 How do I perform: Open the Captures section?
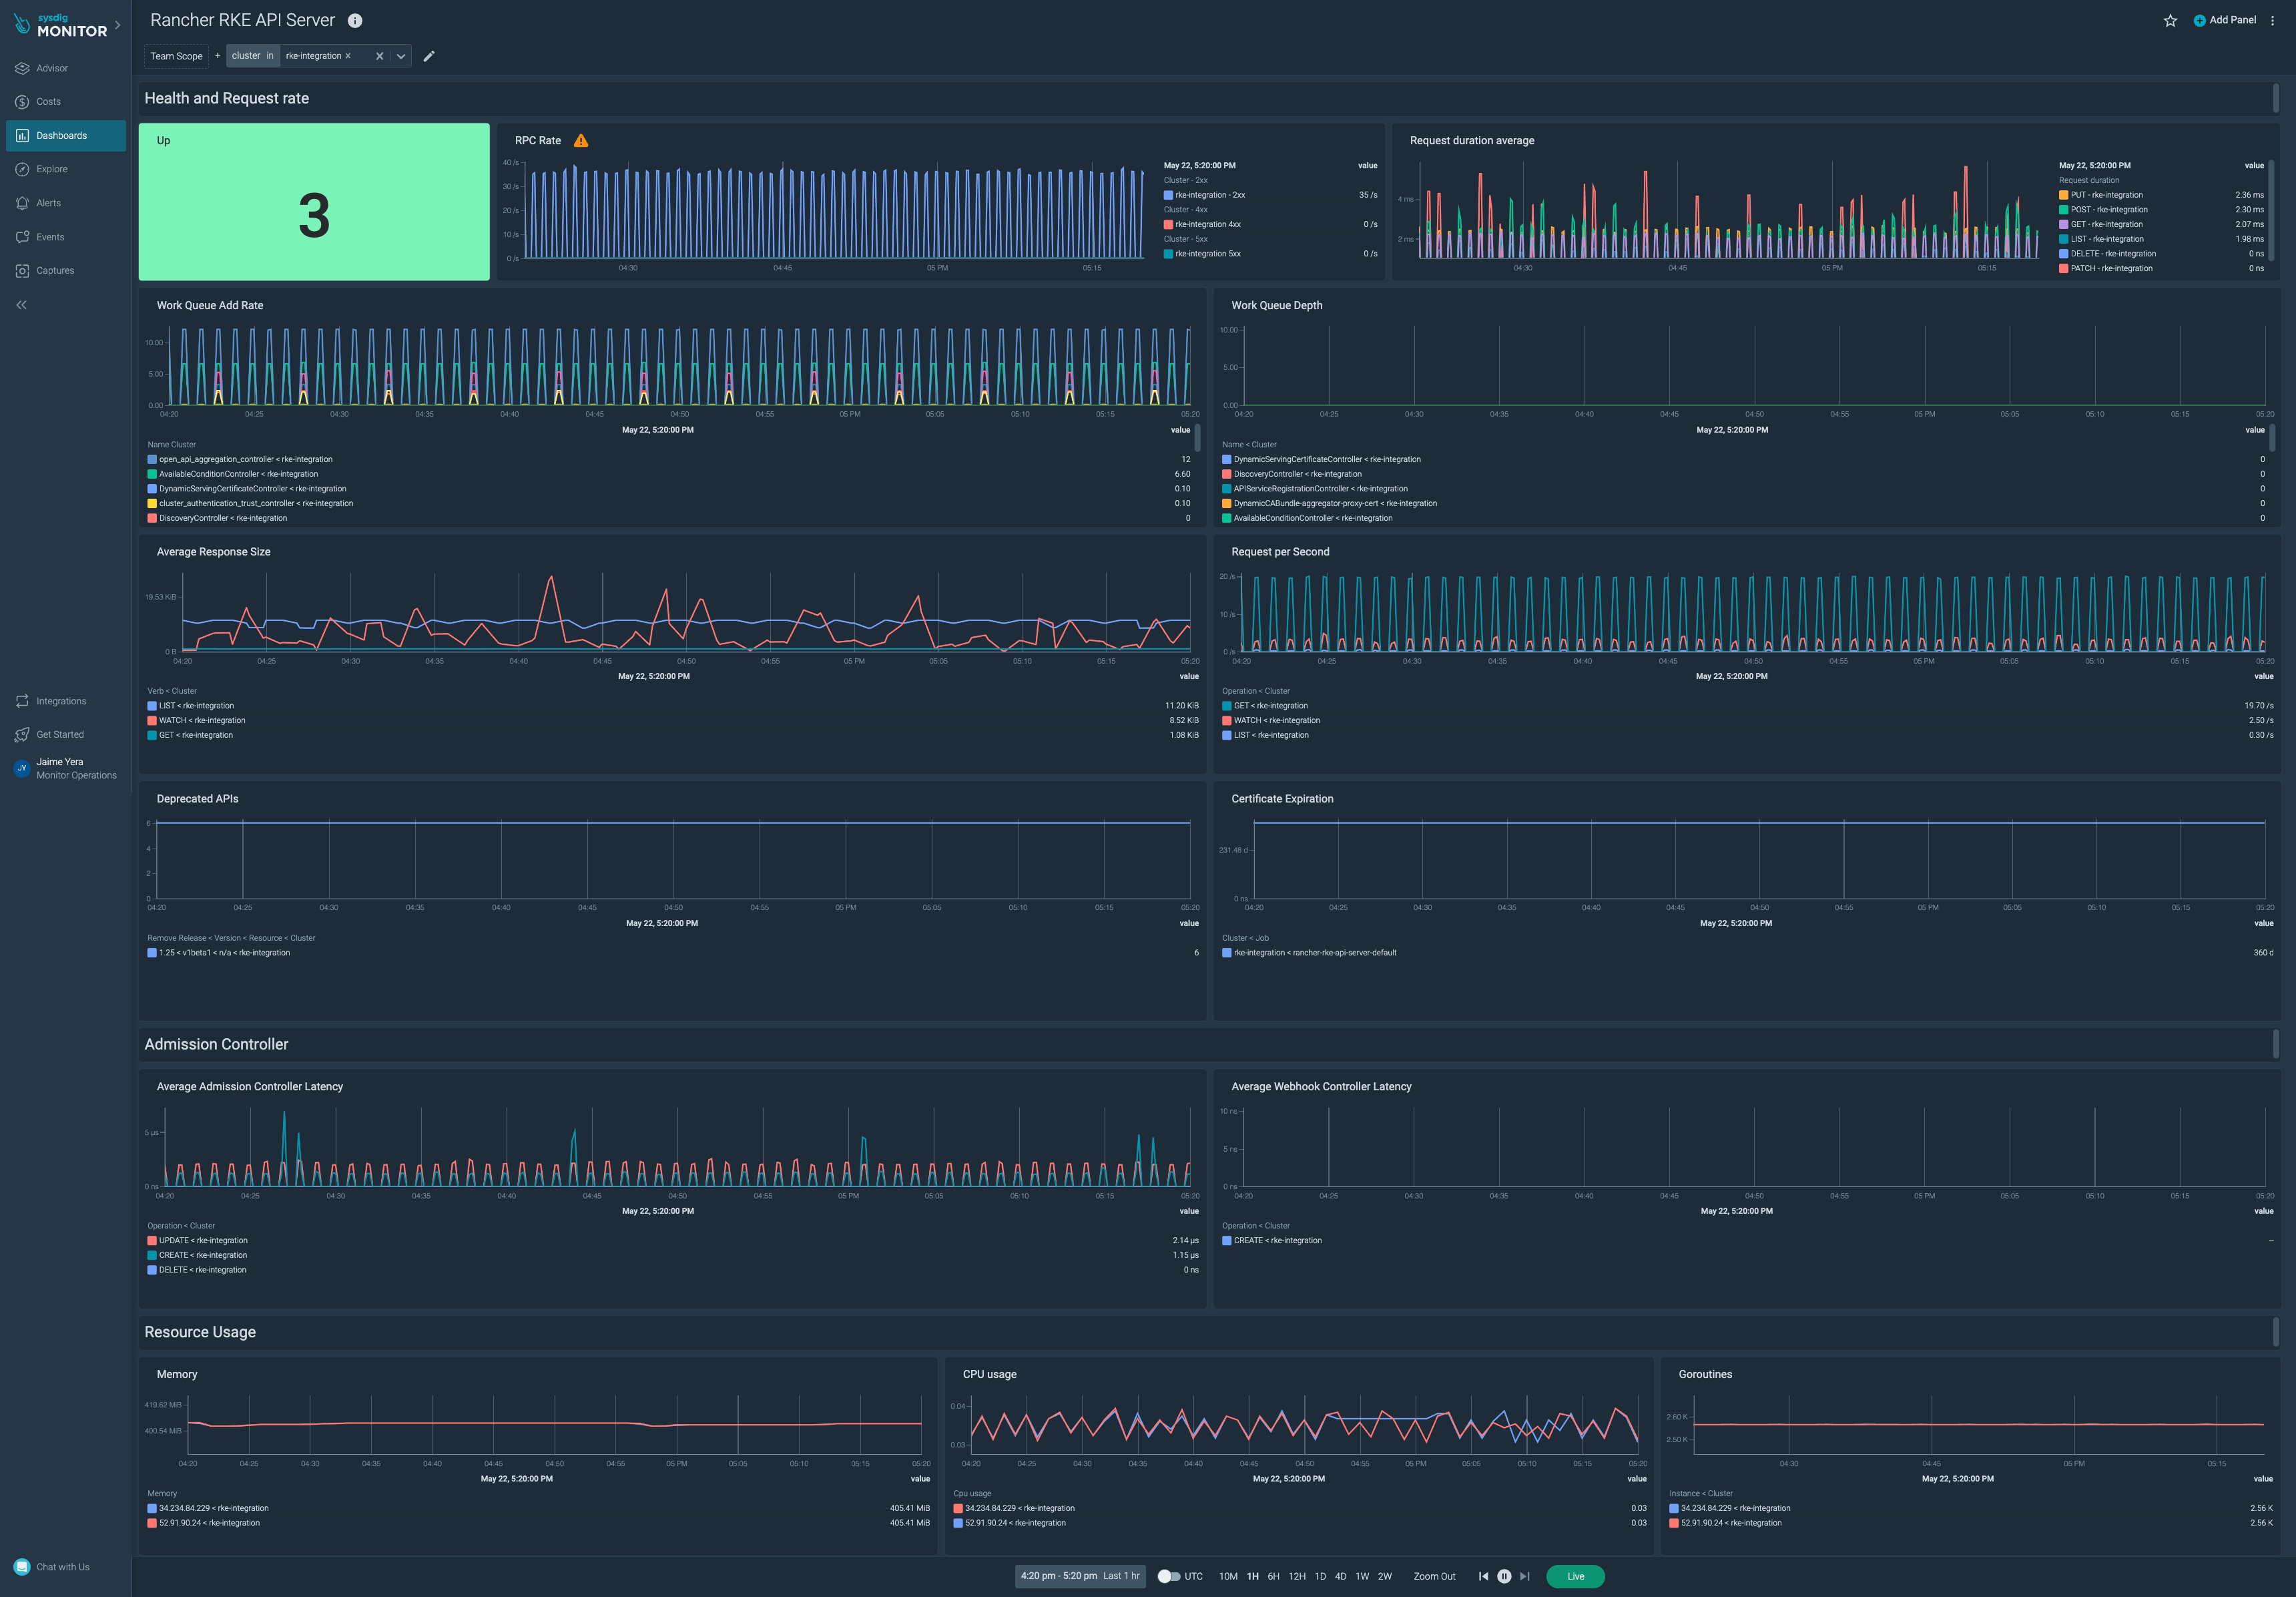(x=54, y=270)
